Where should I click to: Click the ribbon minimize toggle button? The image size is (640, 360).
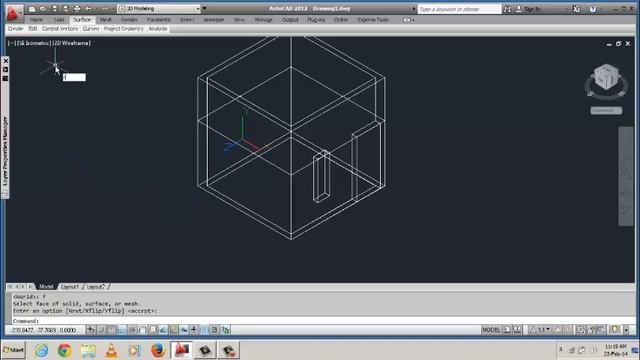pyautogui.click(x=406, y=20)
